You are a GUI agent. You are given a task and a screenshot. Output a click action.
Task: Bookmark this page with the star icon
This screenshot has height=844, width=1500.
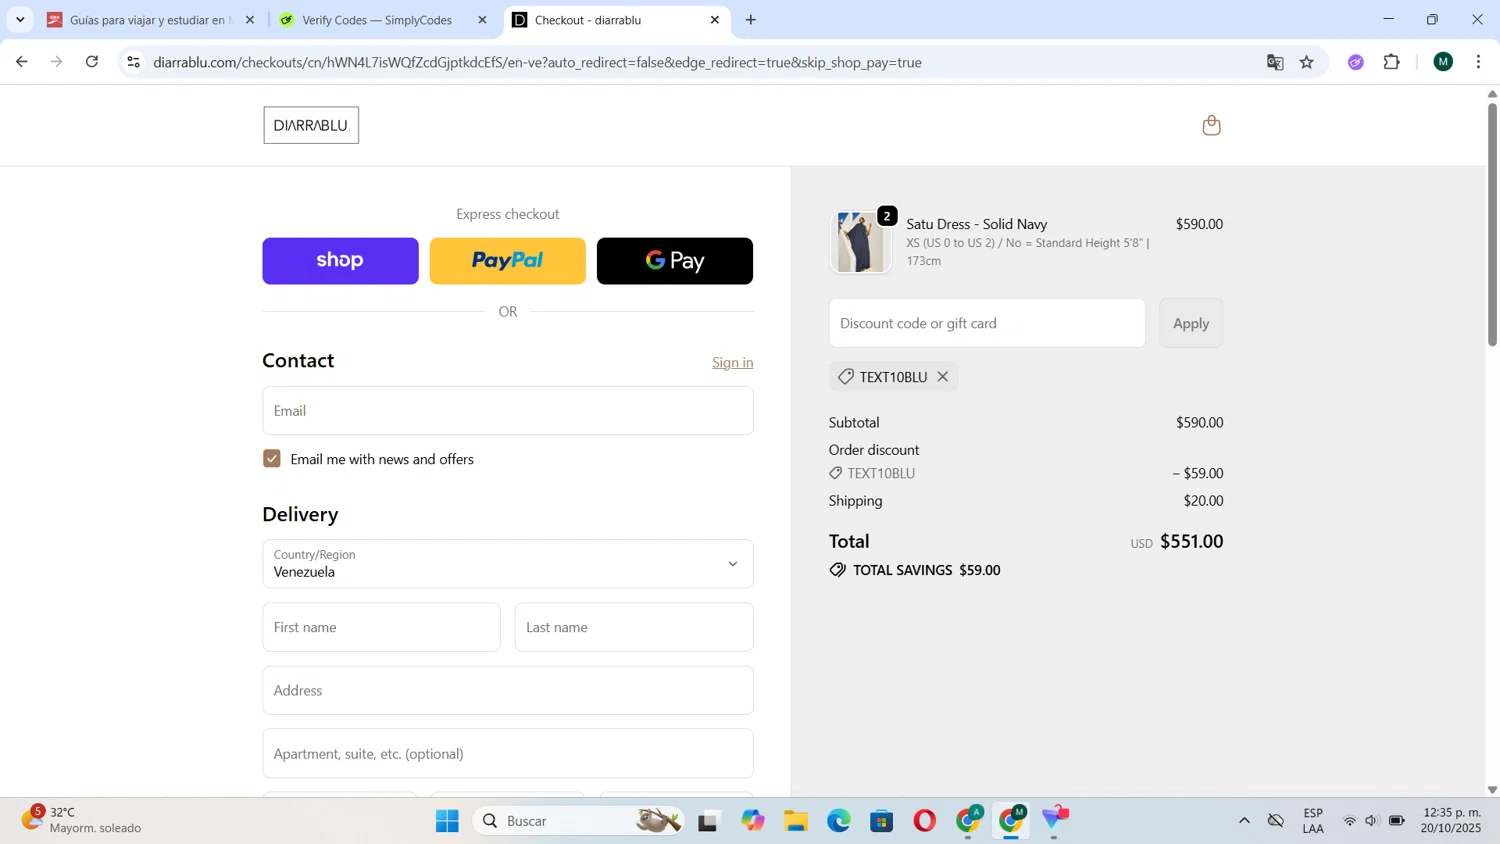point(1307,62)
